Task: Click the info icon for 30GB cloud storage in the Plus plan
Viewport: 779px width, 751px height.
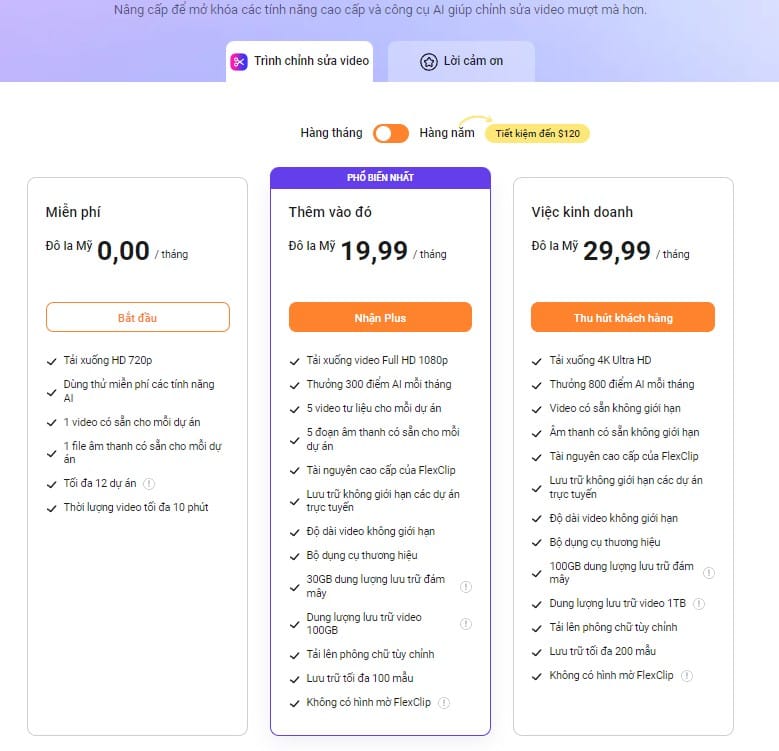Action: coord(466,586)
